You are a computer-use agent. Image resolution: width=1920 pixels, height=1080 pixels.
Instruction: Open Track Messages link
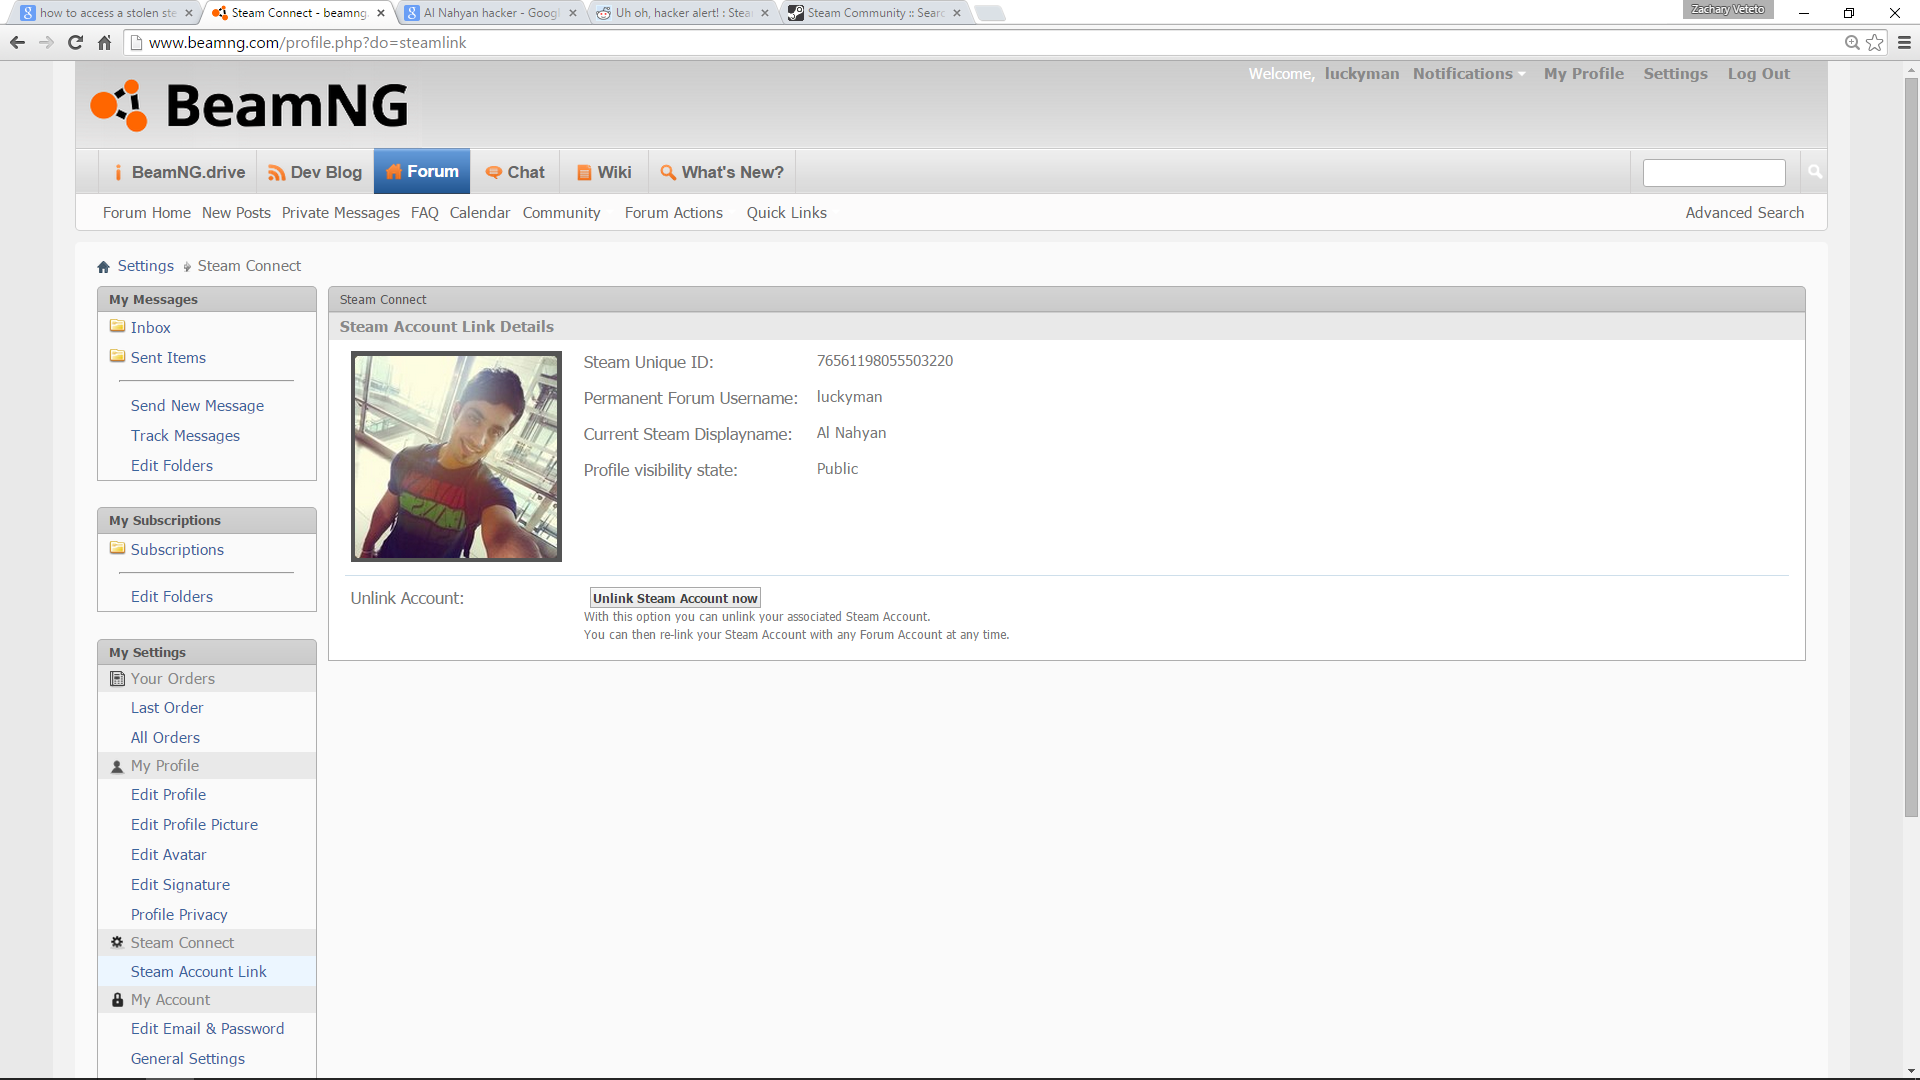click(185, 435)
